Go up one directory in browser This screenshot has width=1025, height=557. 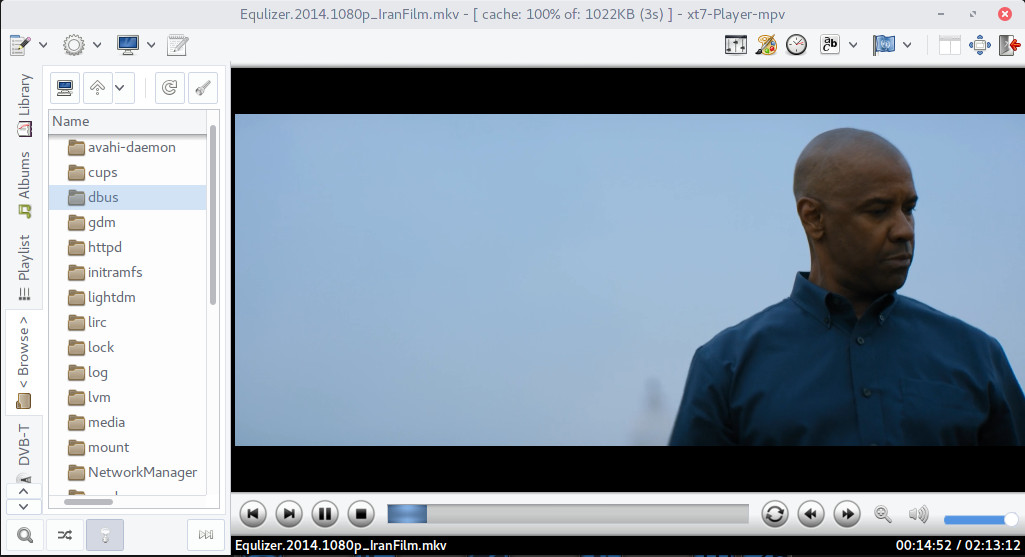click(97, 88)
